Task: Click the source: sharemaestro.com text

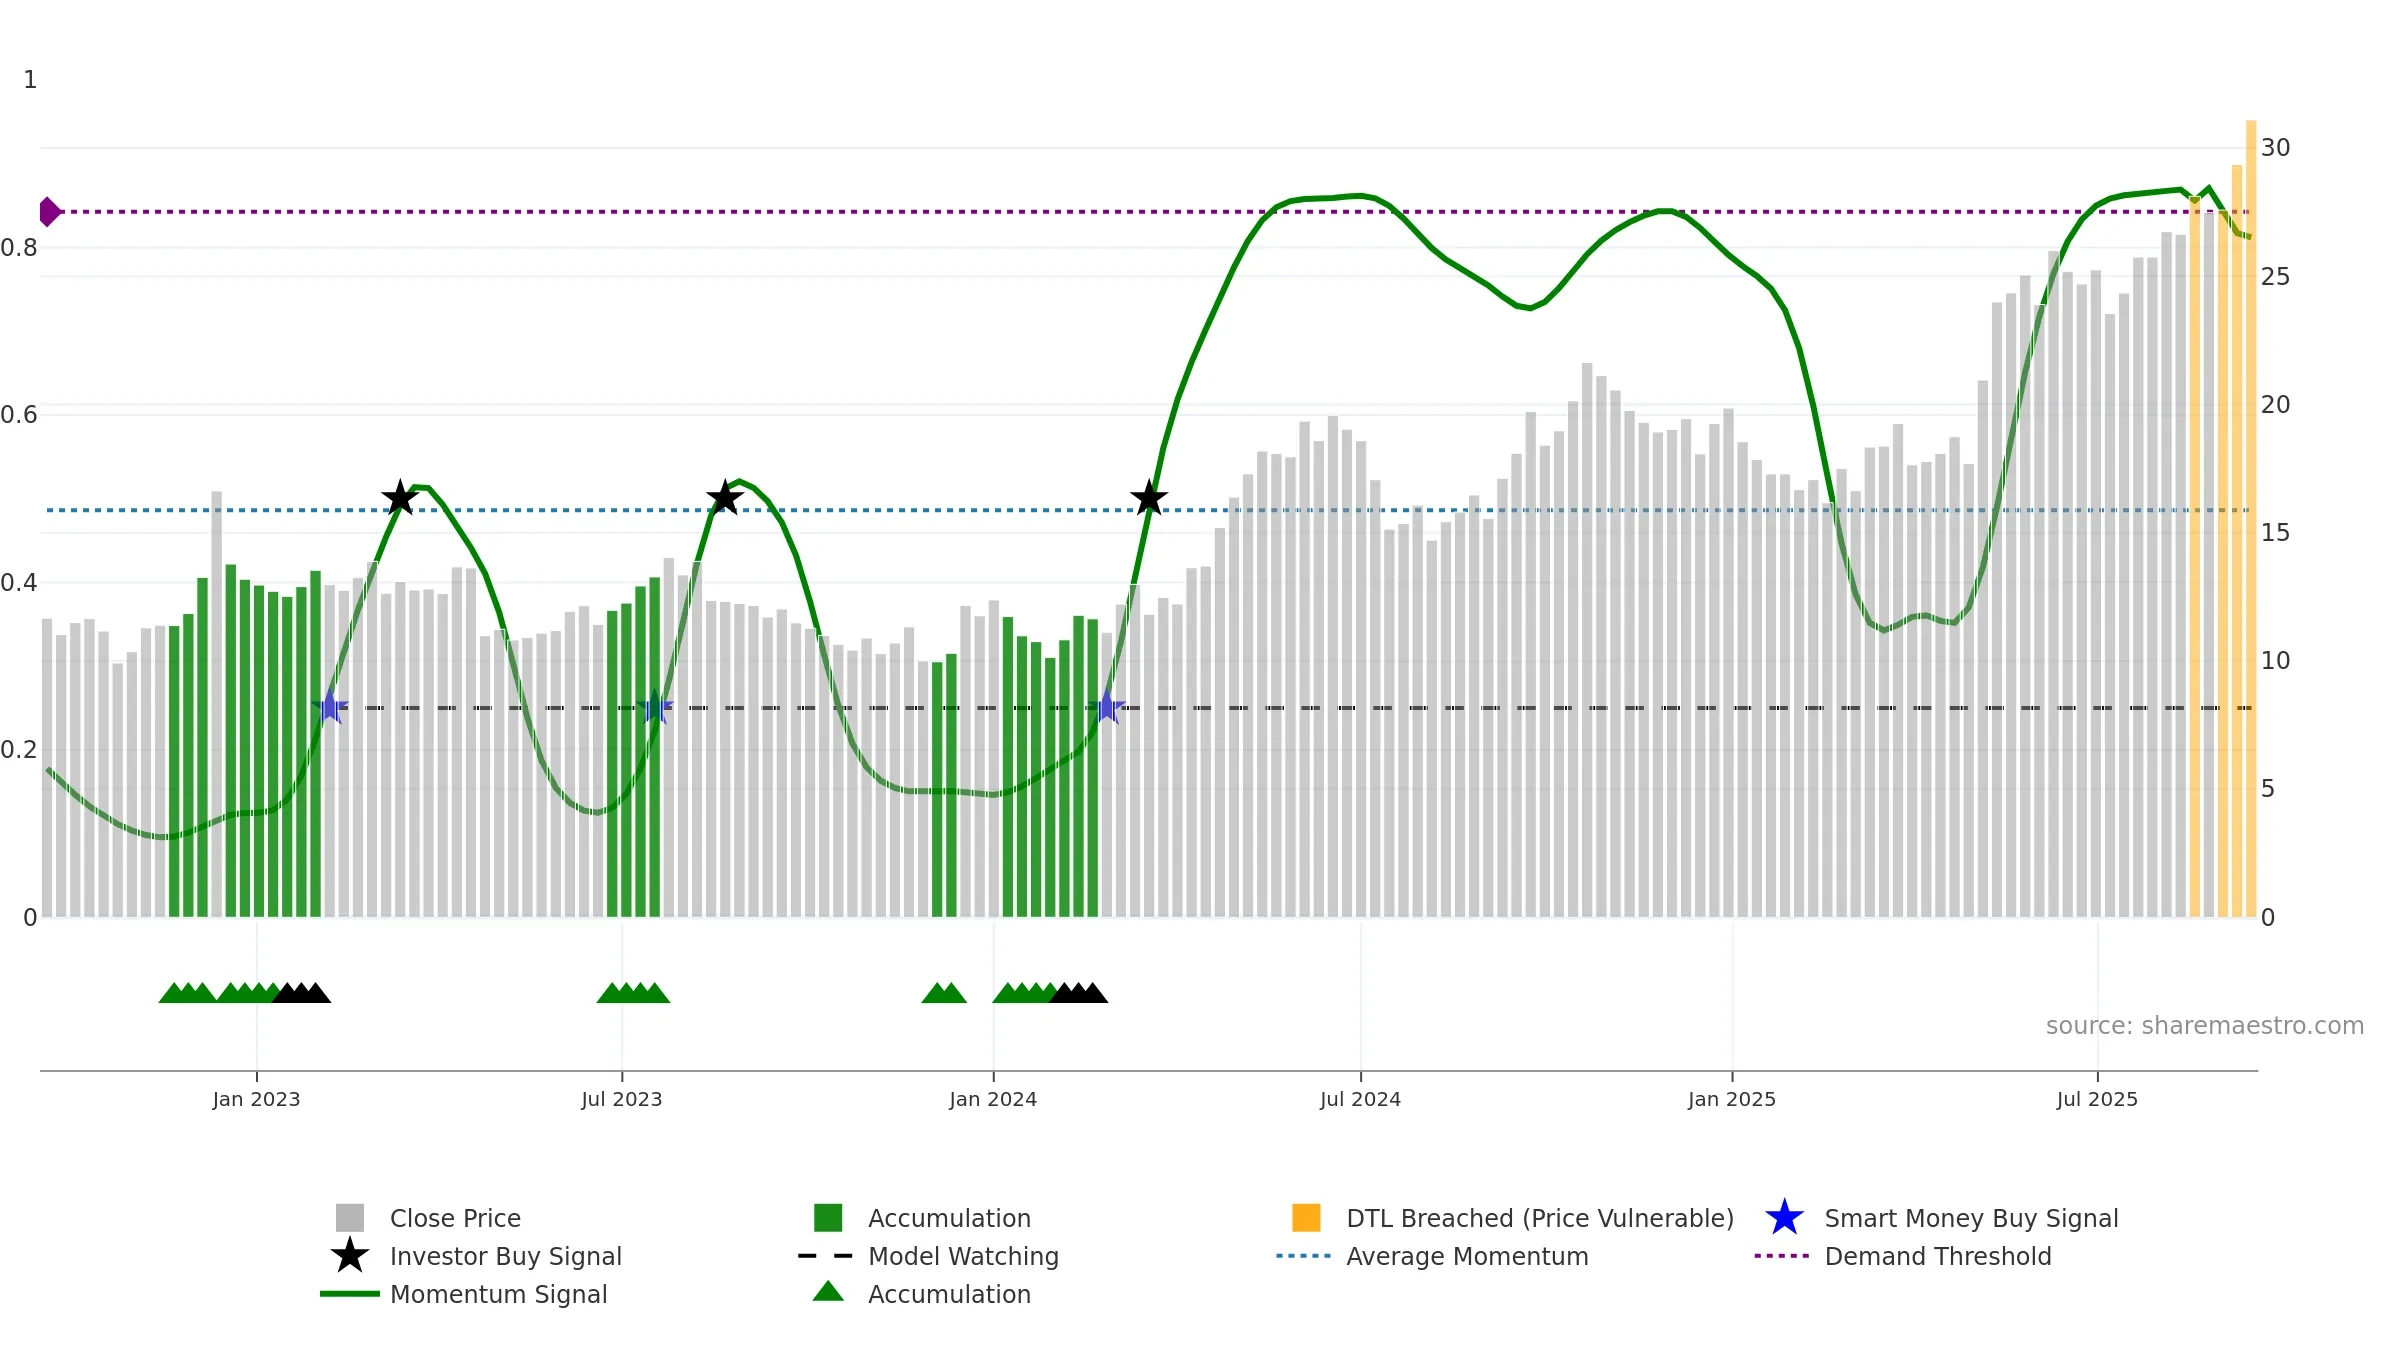Action: click(2205, 1026)
